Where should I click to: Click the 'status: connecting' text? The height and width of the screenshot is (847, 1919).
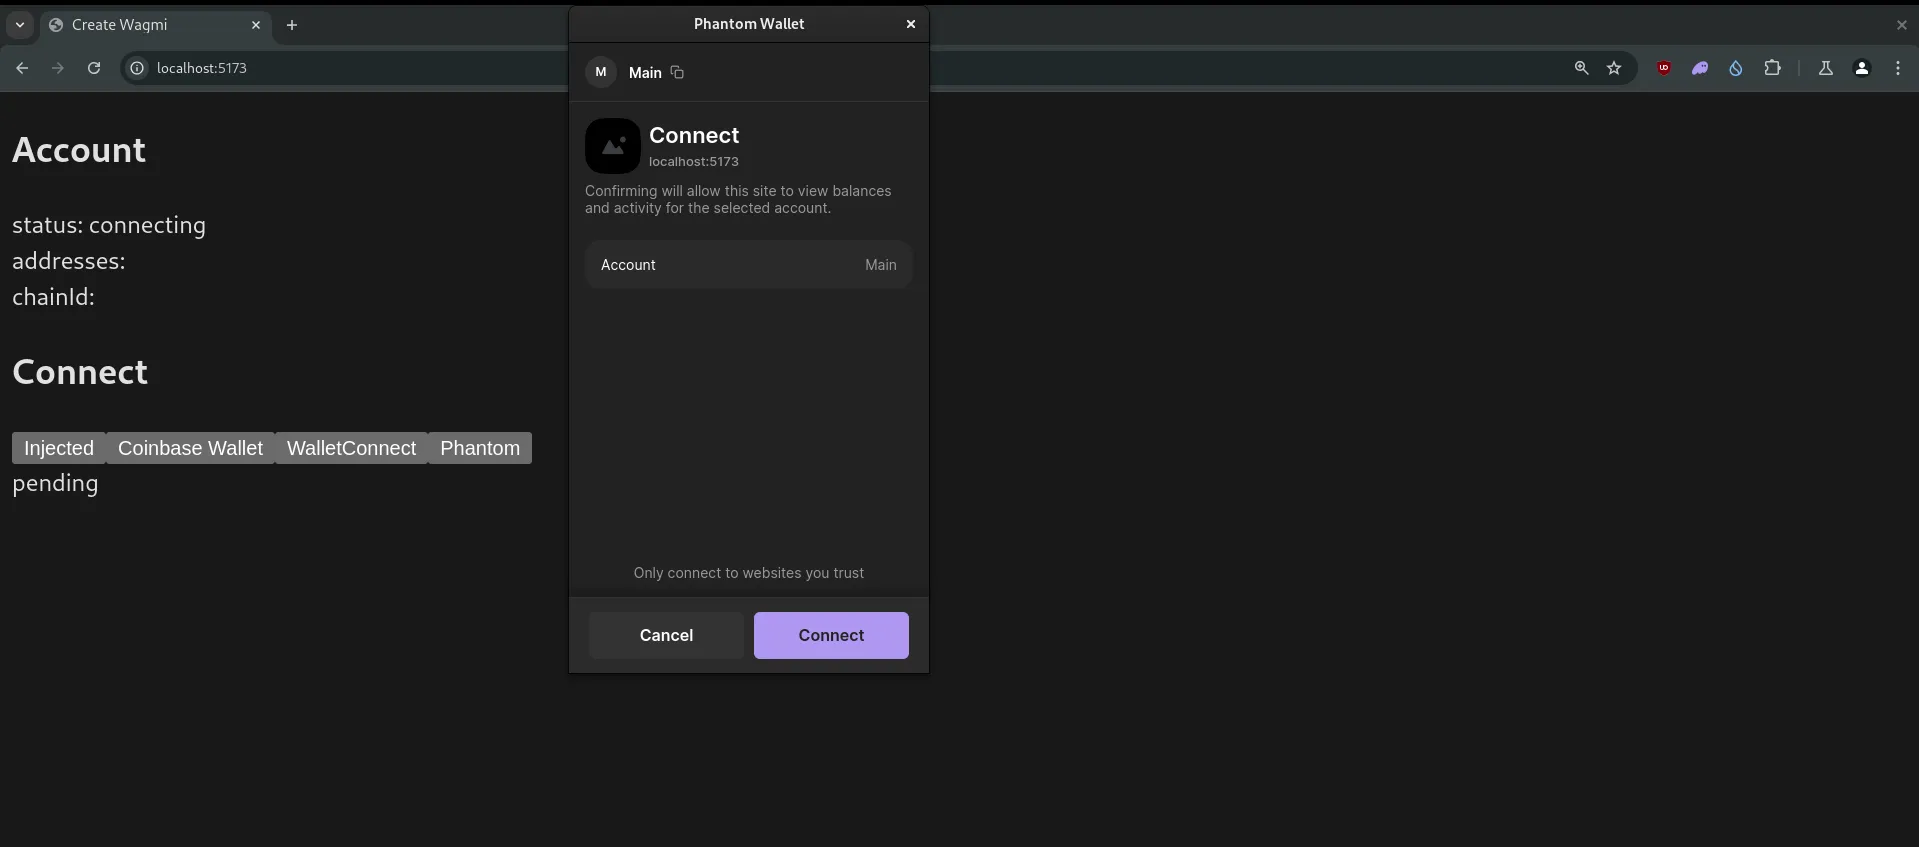click(109, 225)
